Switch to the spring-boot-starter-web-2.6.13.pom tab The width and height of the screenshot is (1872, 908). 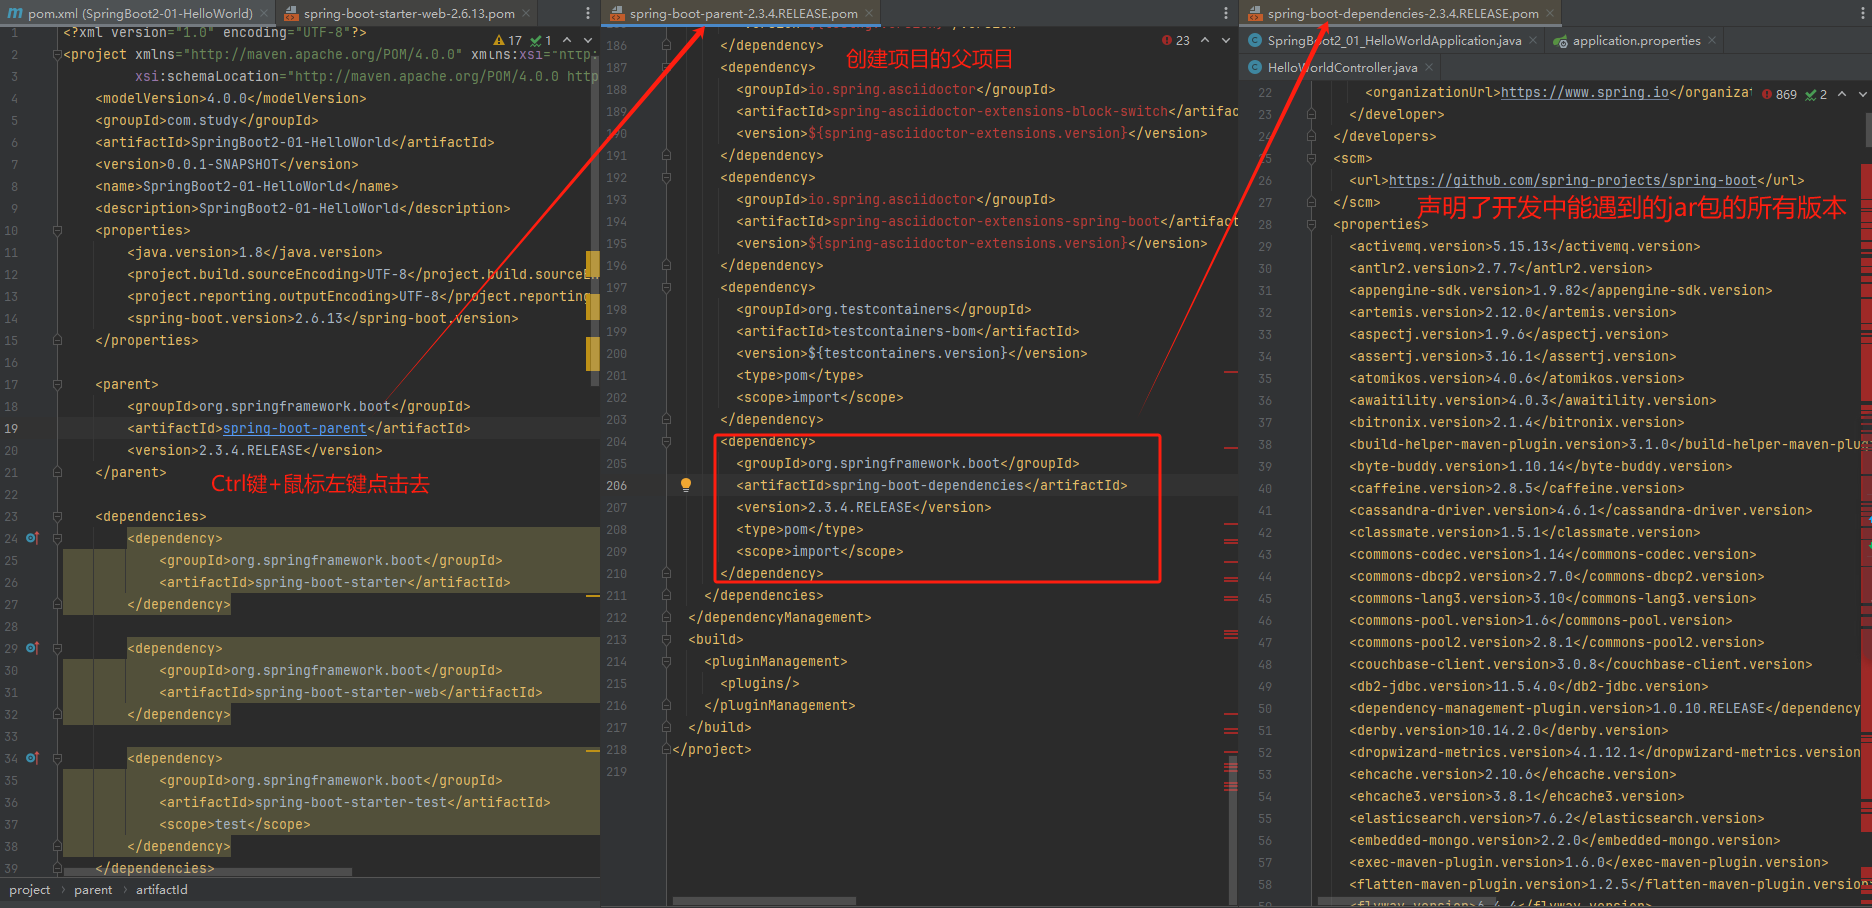(x=409, y=13)
